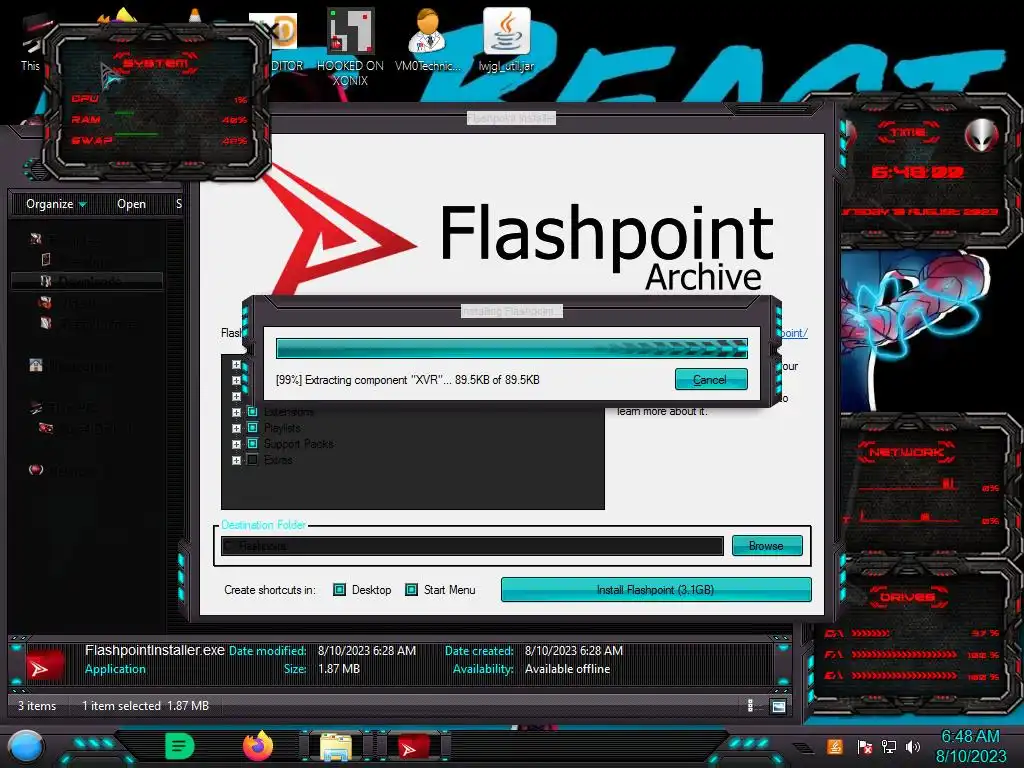Image resolution: width=1024 pixels, height=768 pixels.
Task: Toggle the Extensions component checkbox
Action: 252,412
